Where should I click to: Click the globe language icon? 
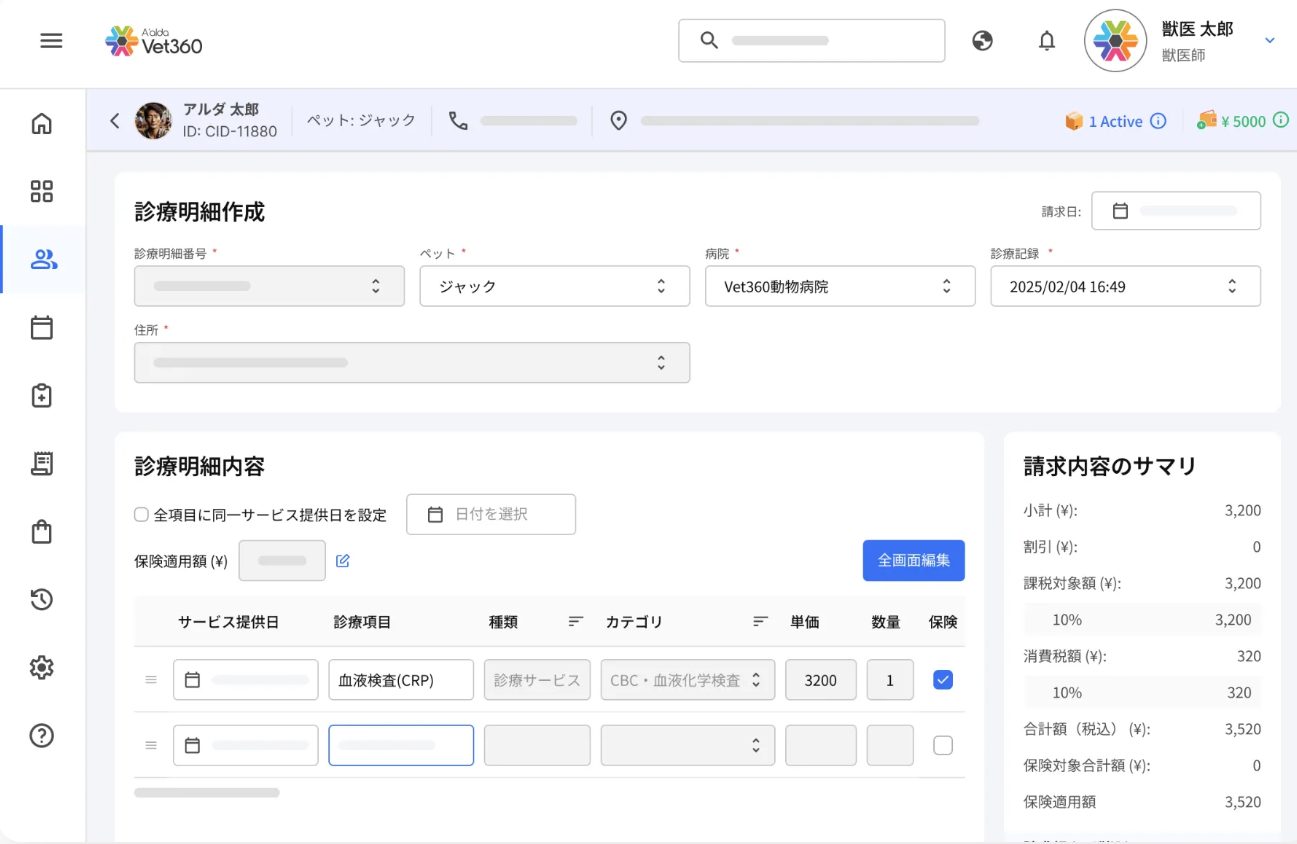tap(982, 41)
